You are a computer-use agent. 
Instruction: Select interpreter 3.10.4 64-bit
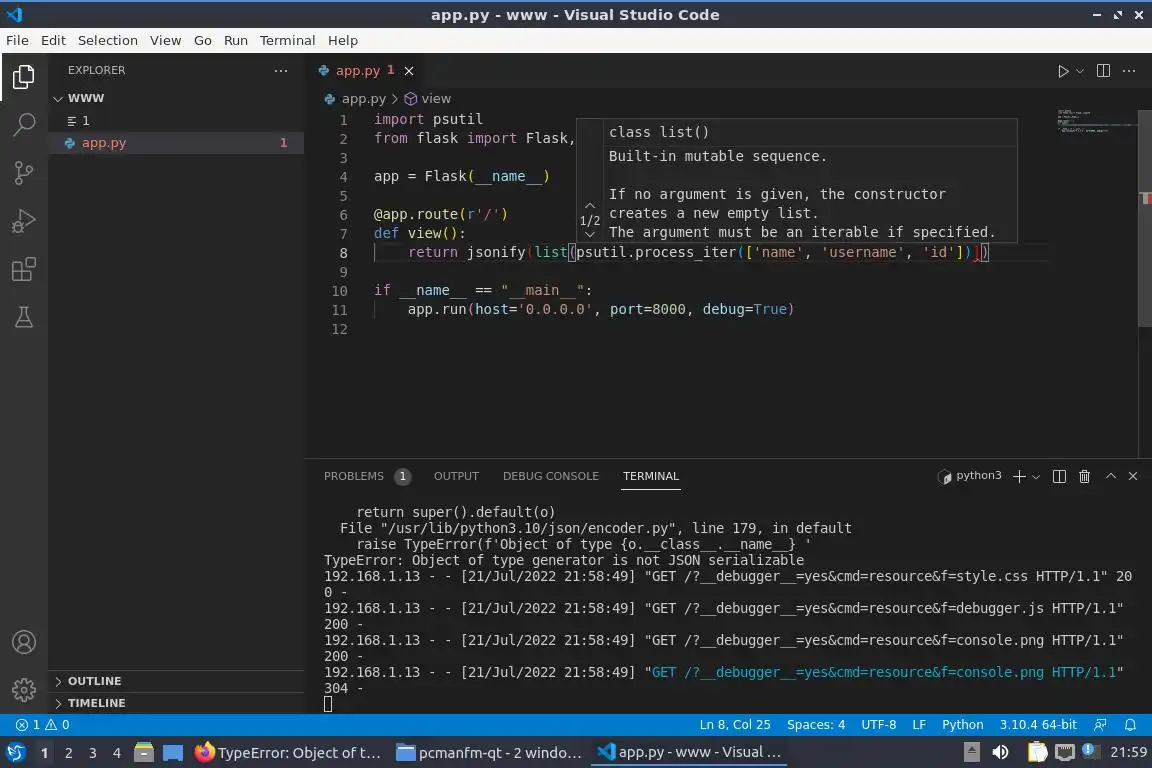(1037, 725)
